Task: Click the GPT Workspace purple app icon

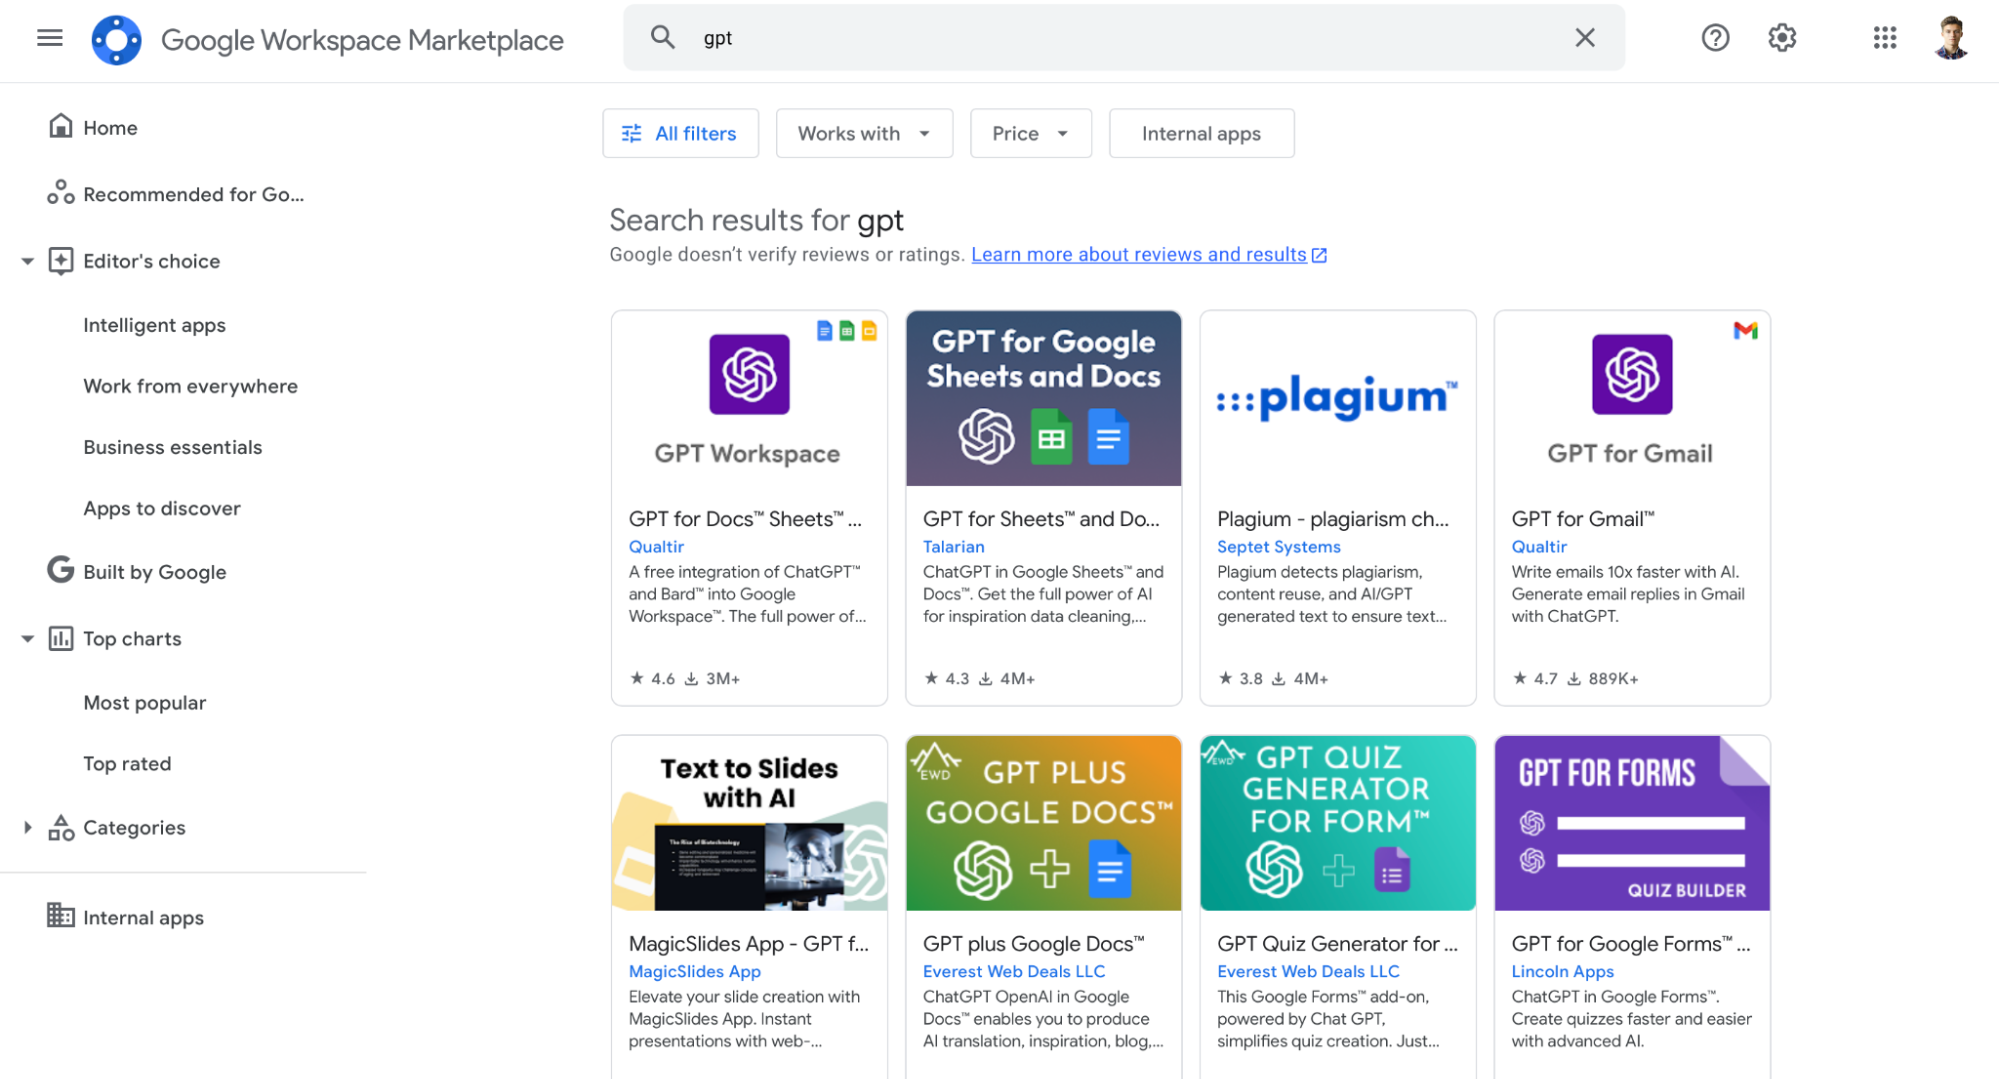Action: pos(749,374)
